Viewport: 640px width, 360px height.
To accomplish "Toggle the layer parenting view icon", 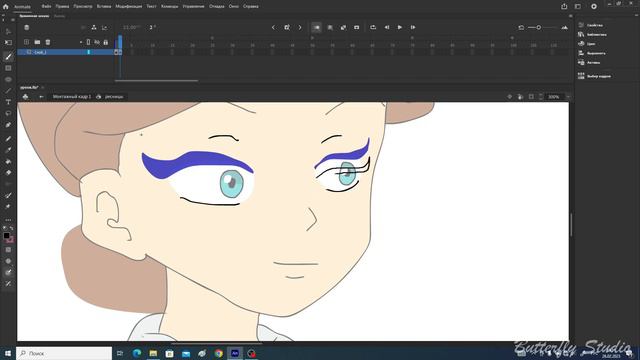I will (x=94, y=27).
